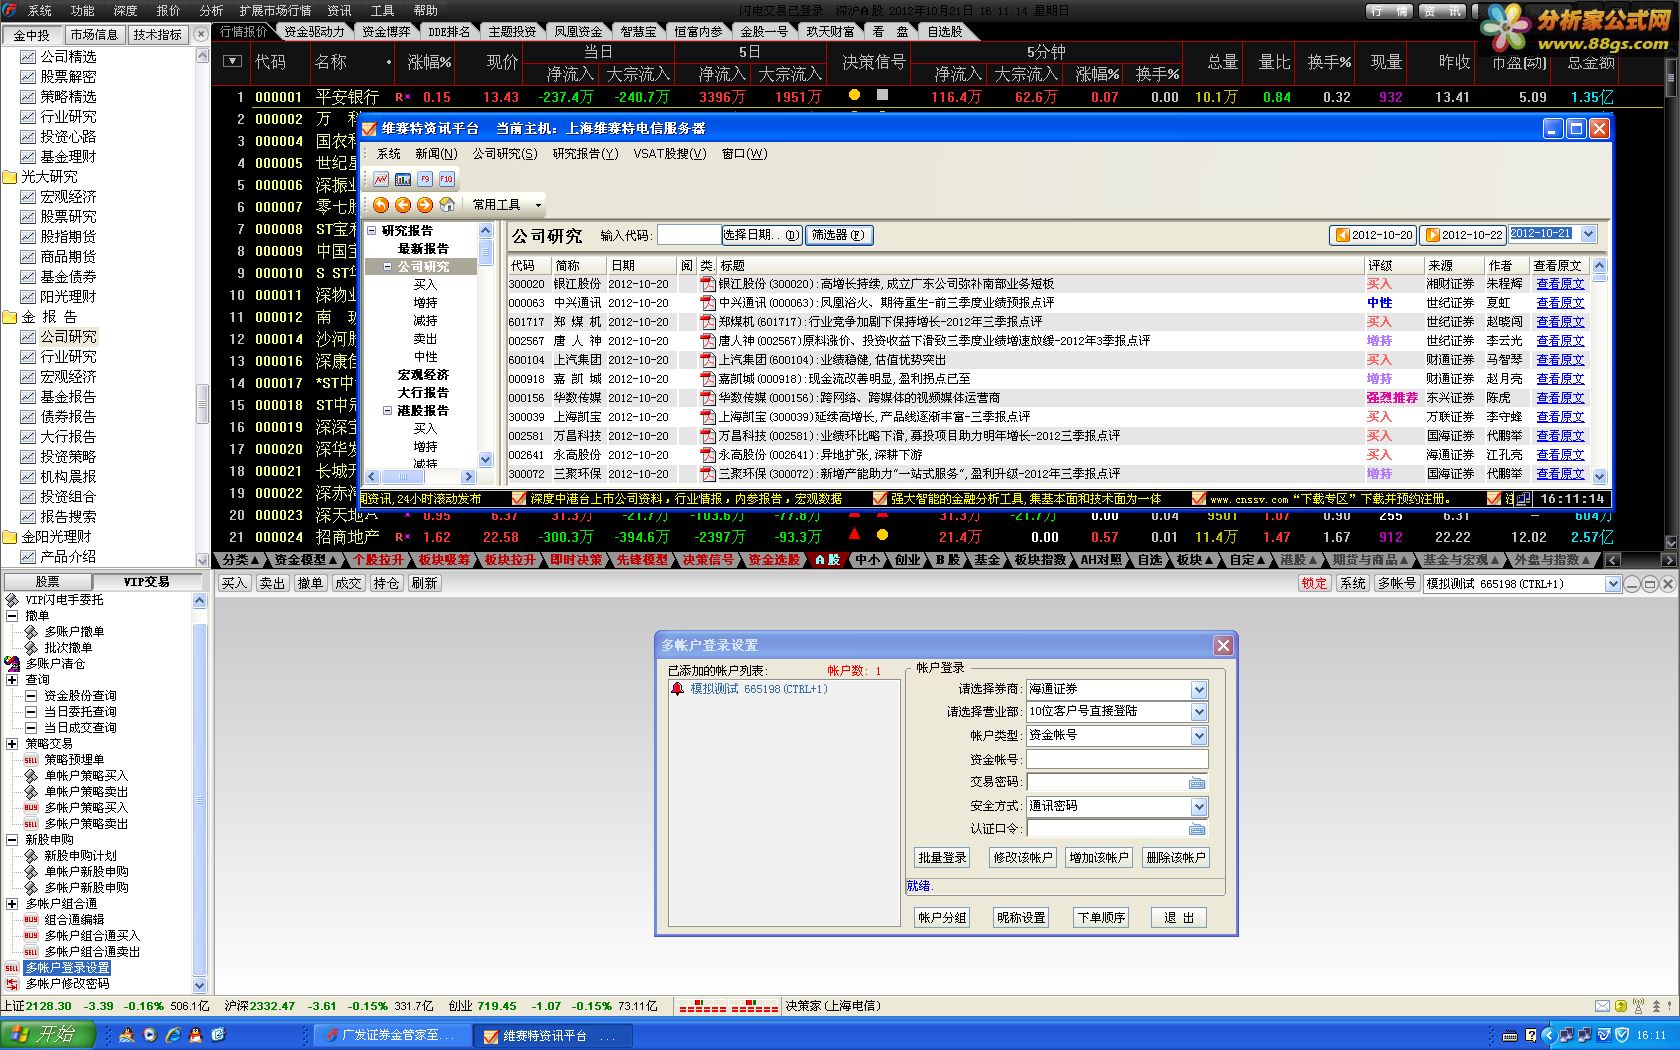Switch to 资金驱动力 tab

[x=315, y=31]
